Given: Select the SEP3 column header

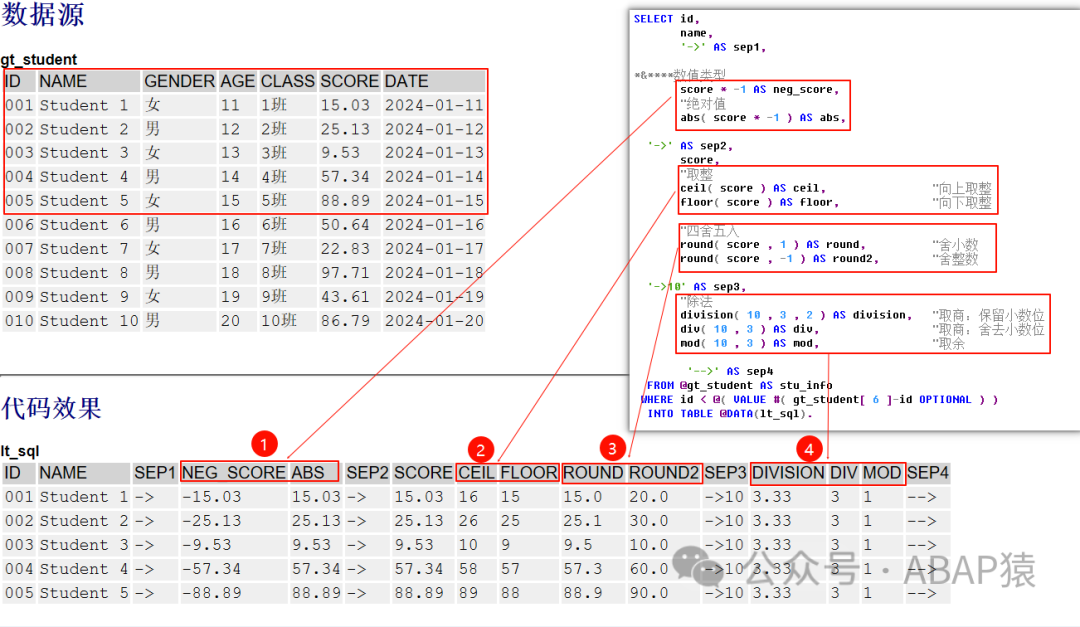Looking at the screenshot, I should point(725,473).
